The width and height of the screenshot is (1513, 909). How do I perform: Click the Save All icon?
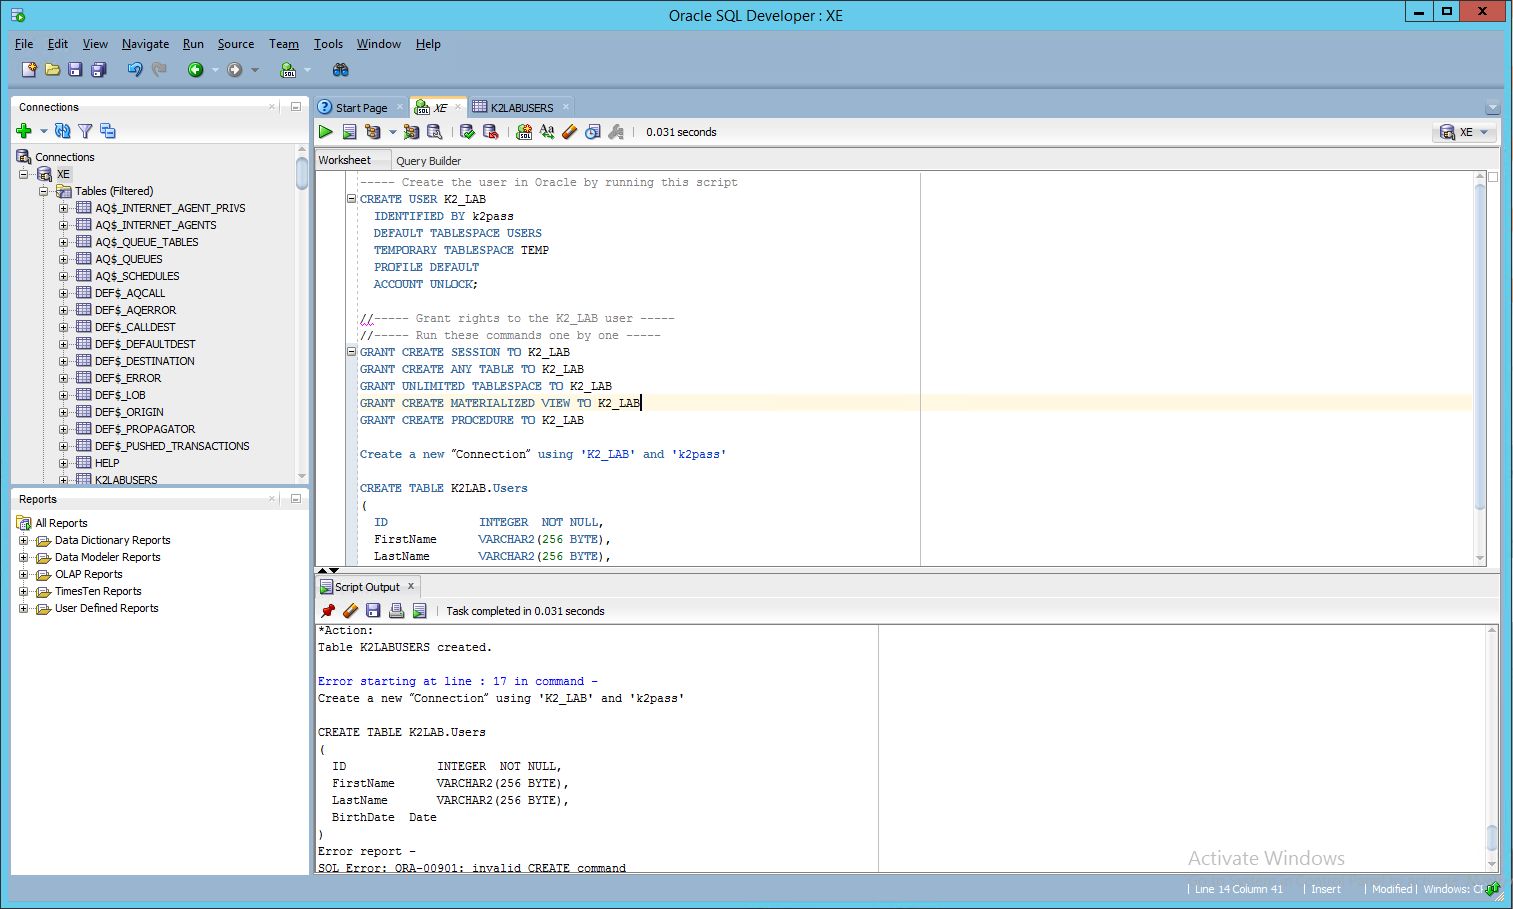point(99,69)
